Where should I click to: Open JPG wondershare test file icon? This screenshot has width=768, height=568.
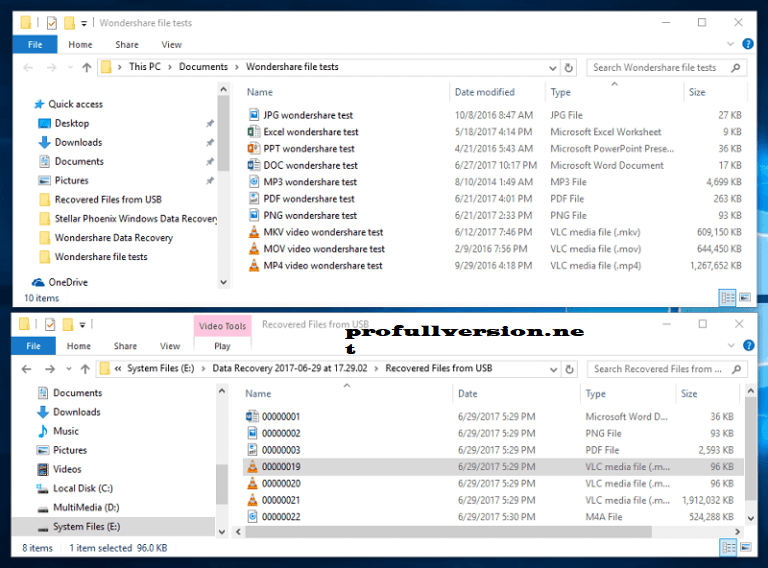coord(253,115)
